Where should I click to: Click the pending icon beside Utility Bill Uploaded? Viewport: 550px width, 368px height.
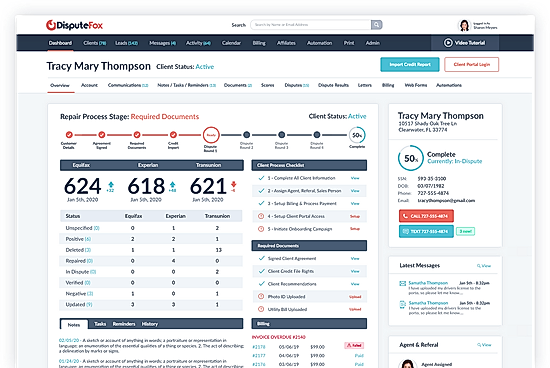pyautogui.click(x=261, y=309)
